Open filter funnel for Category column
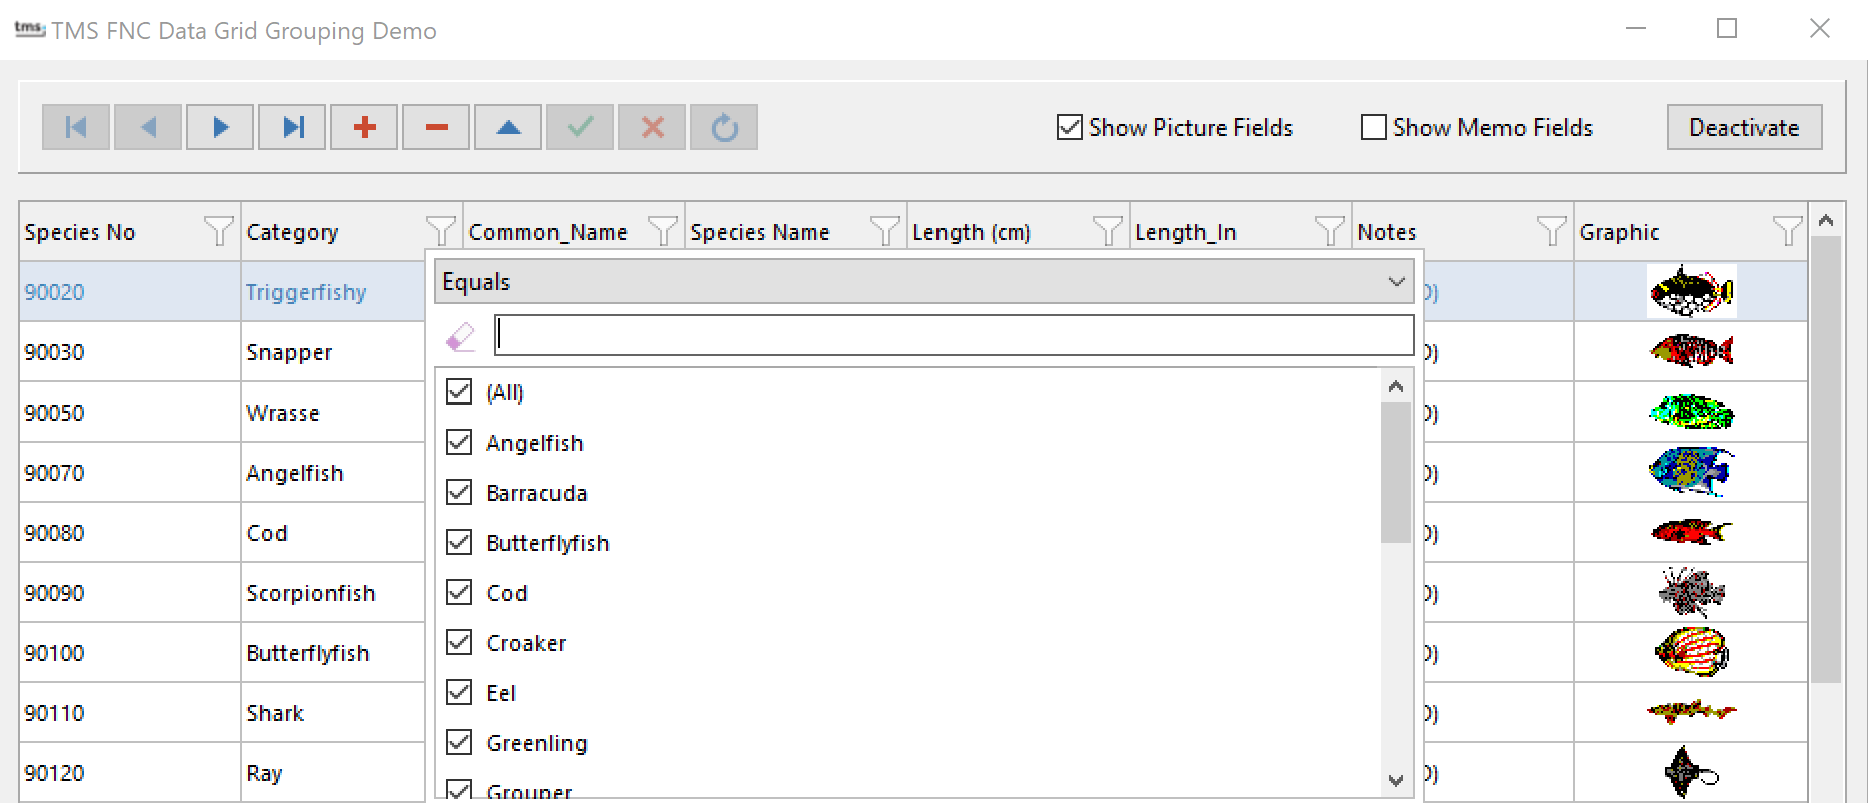 pos(440,231)
